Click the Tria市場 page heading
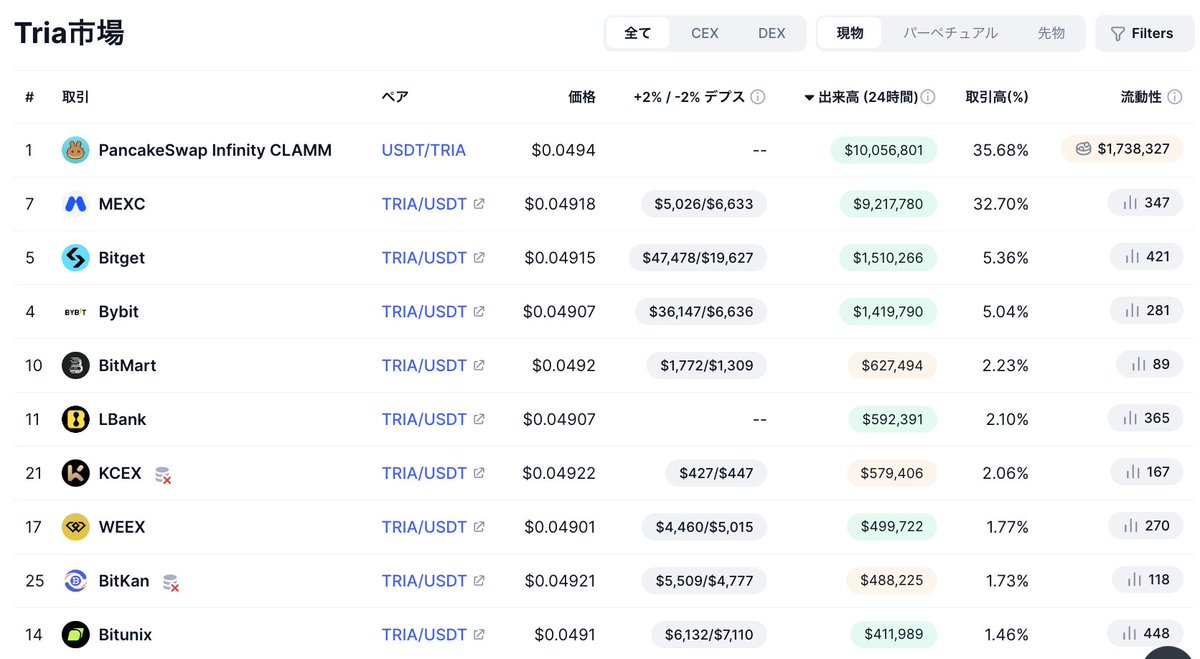The image size is (1200, 659). 69,33
